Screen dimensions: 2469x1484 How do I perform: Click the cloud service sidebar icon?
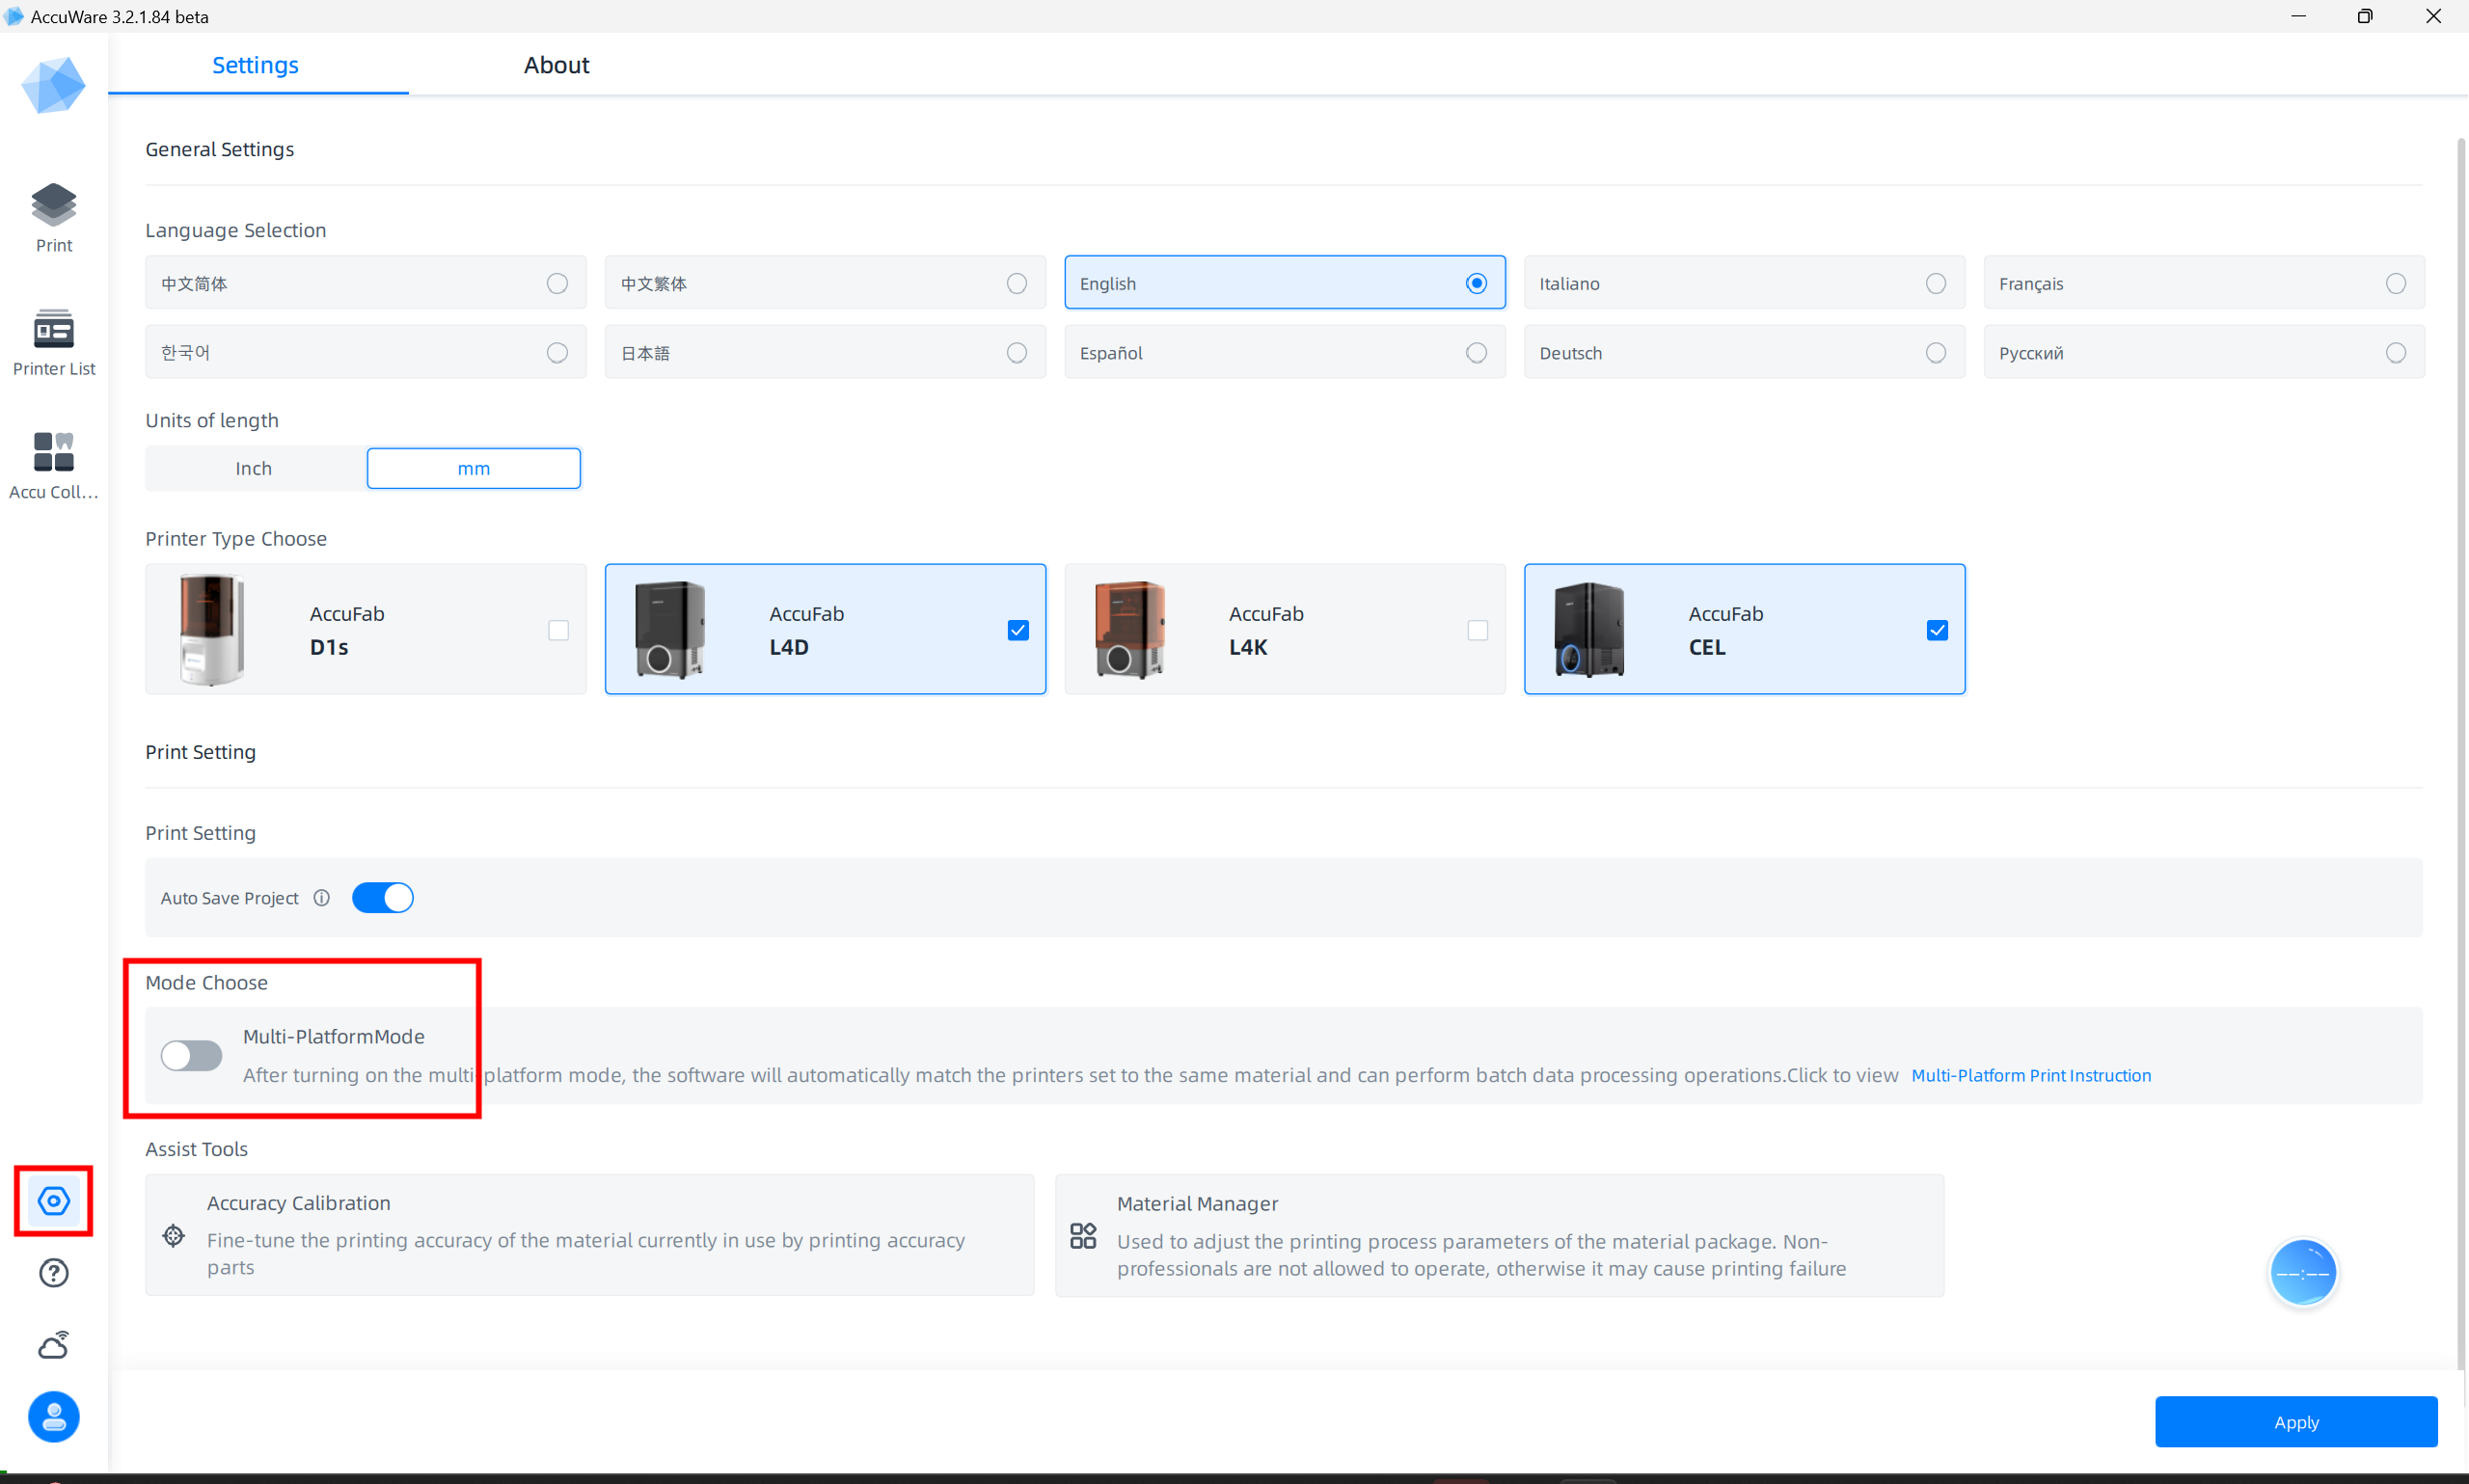[53, 1345]
